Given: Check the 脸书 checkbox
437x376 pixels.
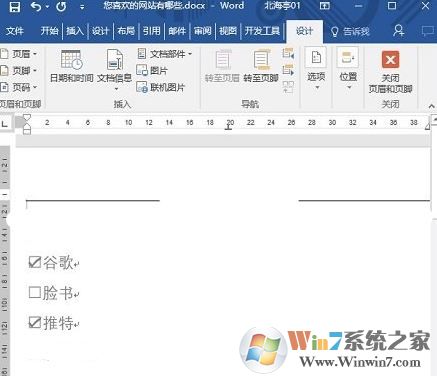Looking at the screenshot, I should coord(35,292).
